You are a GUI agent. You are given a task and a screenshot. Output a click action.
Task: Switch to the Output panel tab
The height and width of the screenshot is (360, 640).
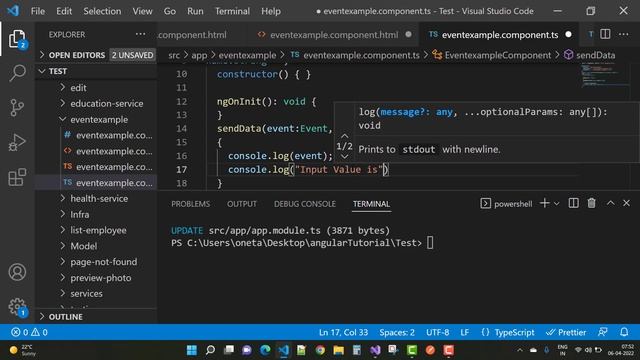pyautogui.click(x=242, y=204)
